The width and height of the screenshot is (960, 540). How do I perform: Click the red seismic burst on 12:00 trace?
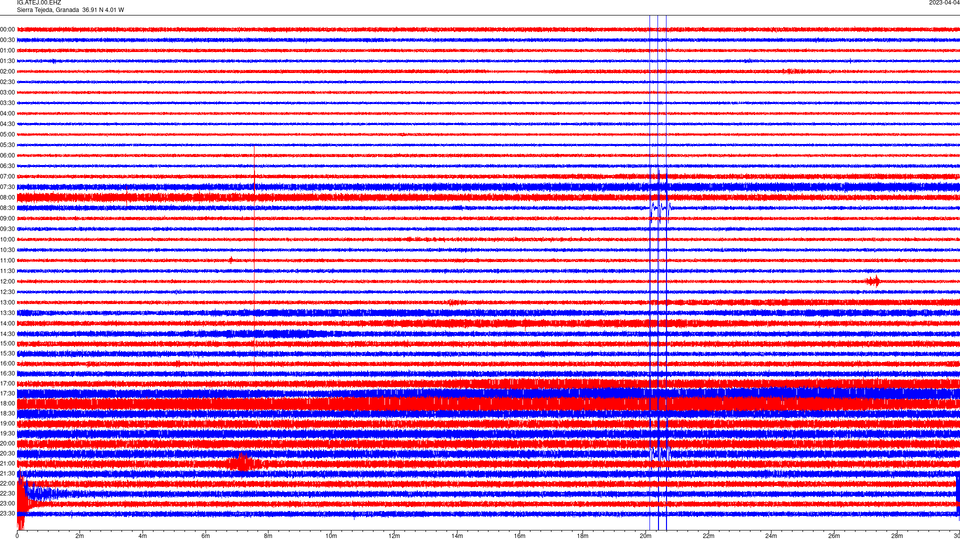874,282
